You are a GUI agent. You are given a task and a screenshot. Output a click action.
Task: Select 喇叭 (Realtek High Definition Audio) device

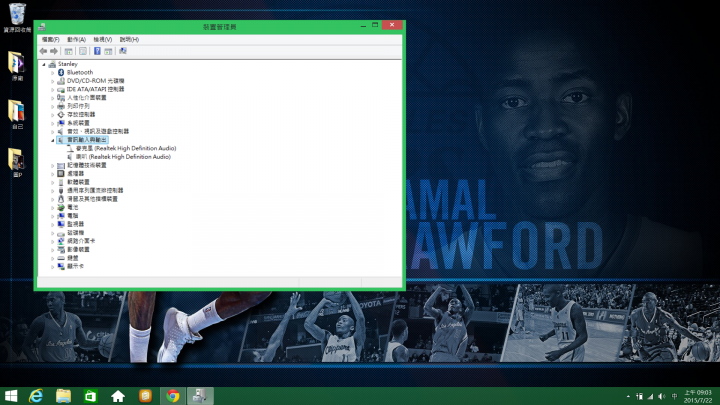pos(123,157)
